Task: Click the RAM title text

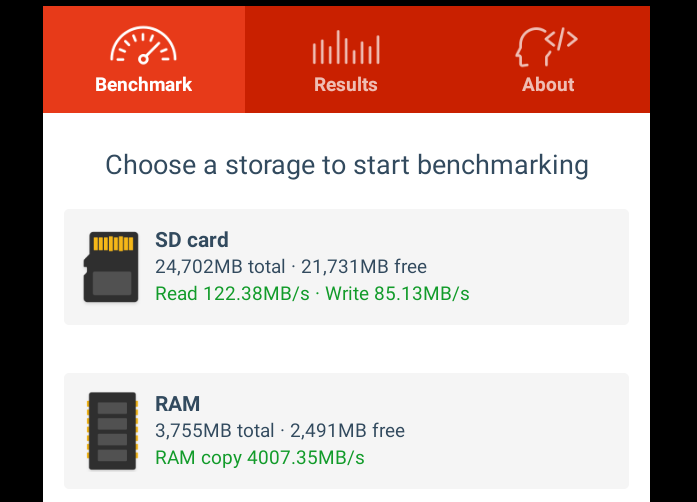Action: [x=177, y=404]
